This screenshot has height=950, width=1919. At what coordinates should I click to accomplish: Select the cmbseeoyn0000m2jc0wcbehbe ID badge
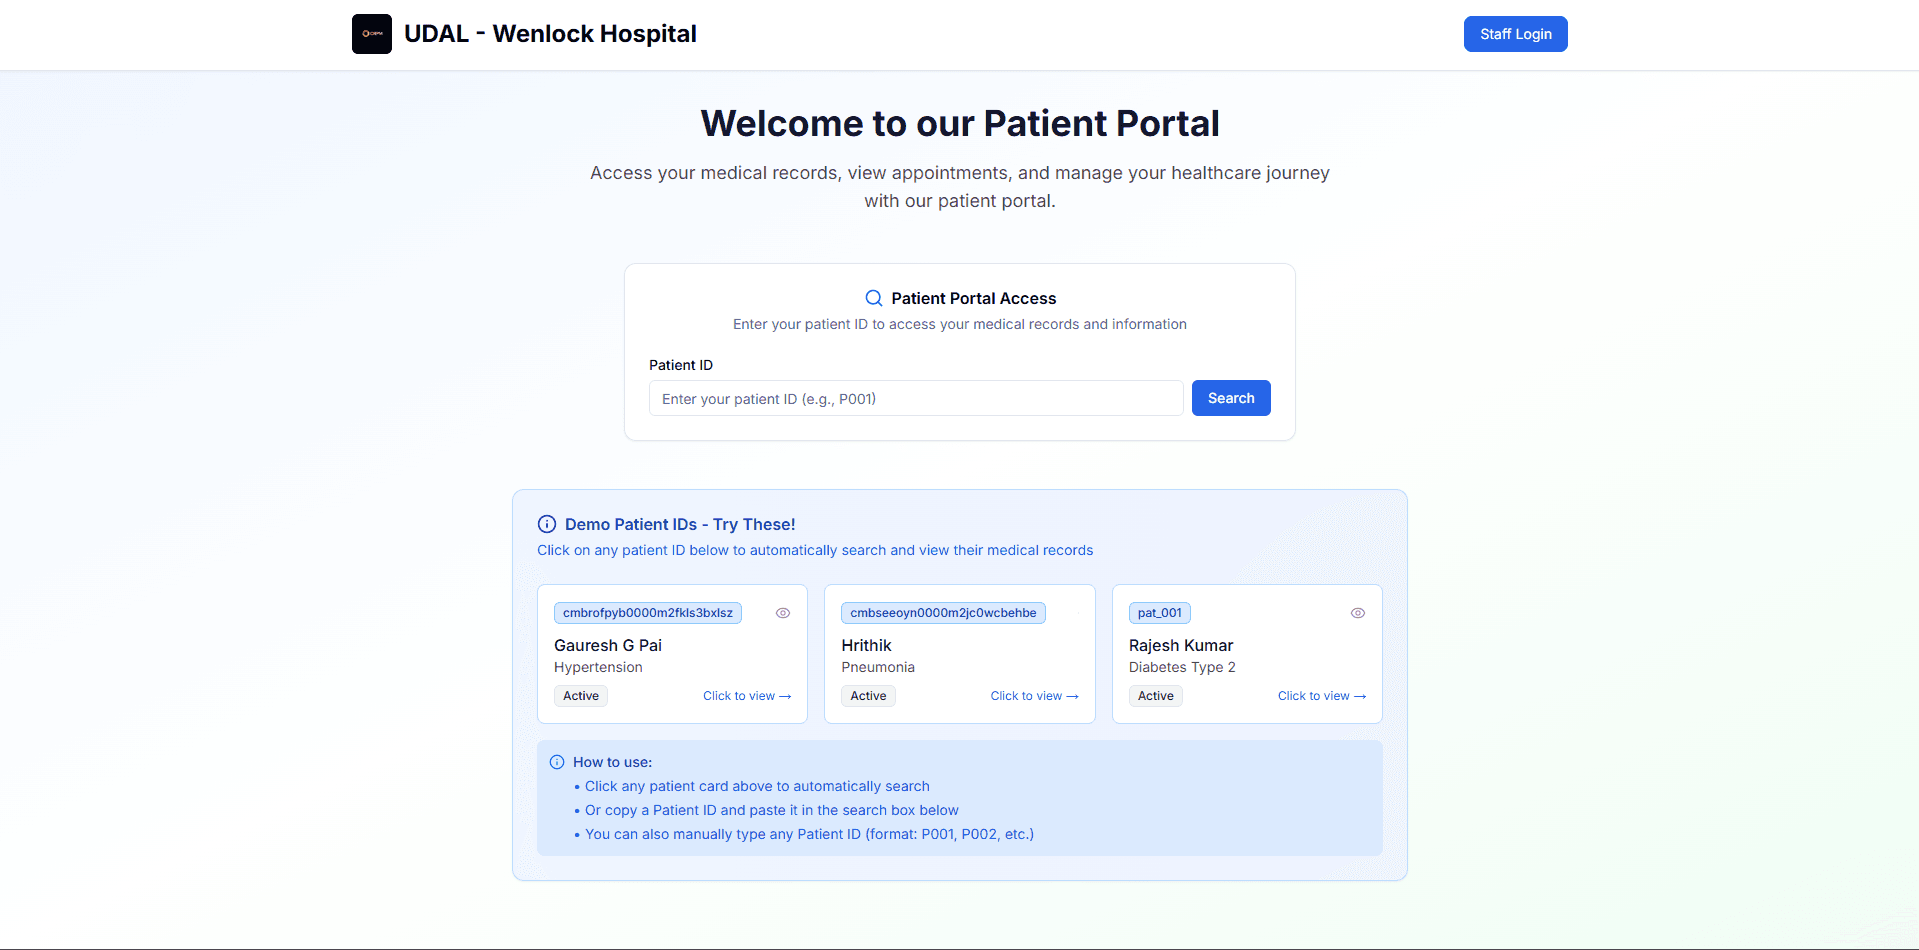coord(943,612)
